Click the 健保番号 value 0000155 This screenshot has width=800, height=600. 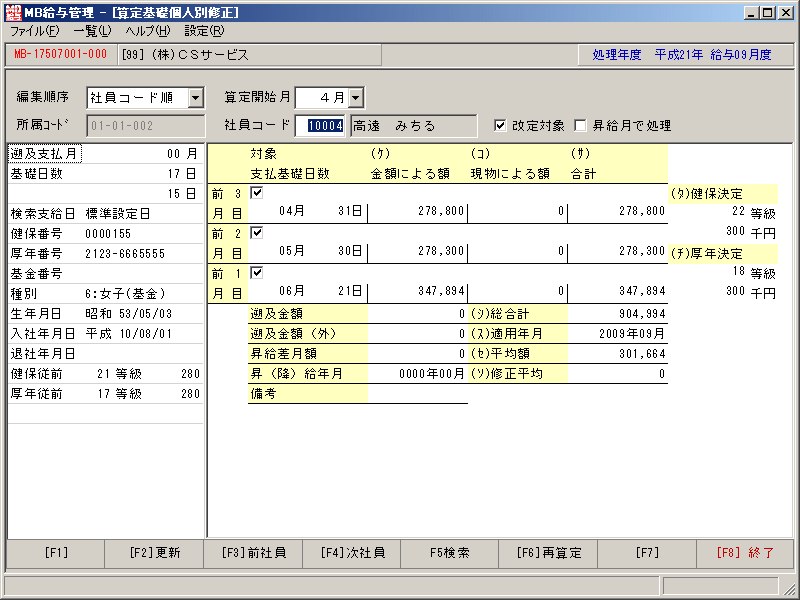pos(108,234)
